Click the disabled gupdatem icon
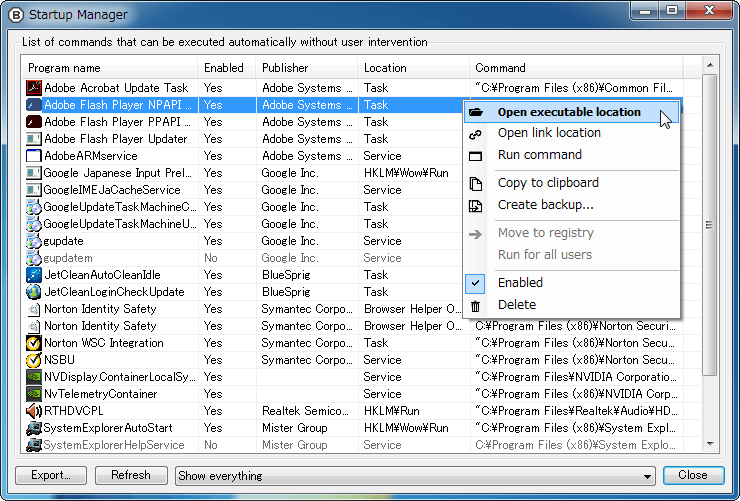The width and height of the screenshot is (740, 501). (34, 258)
